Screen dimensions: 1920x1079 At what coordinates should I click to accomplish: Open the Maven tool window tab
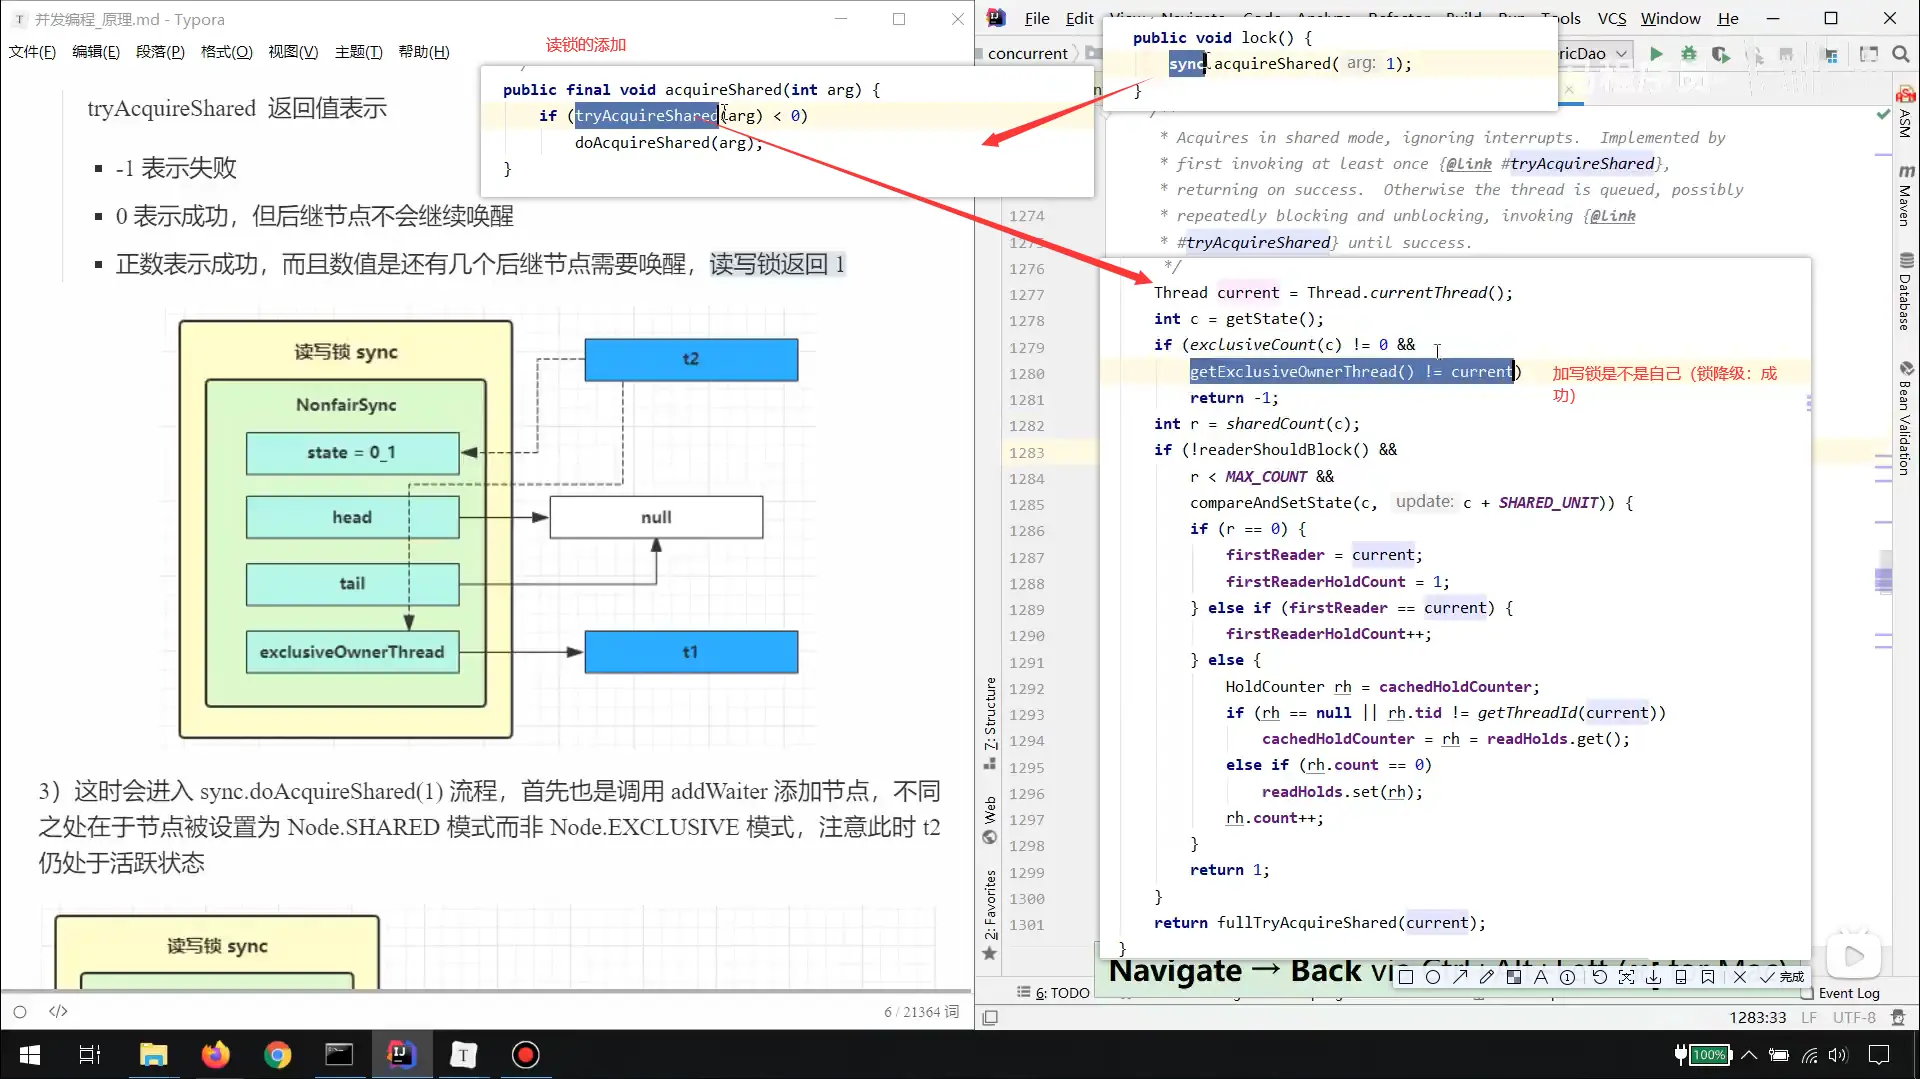click(1905, 196)
